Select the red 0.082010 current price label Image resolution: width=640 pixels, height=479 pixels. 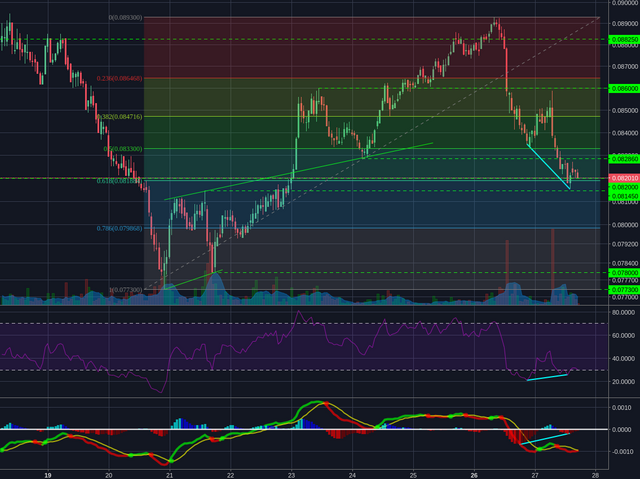[x=624, y=178]
